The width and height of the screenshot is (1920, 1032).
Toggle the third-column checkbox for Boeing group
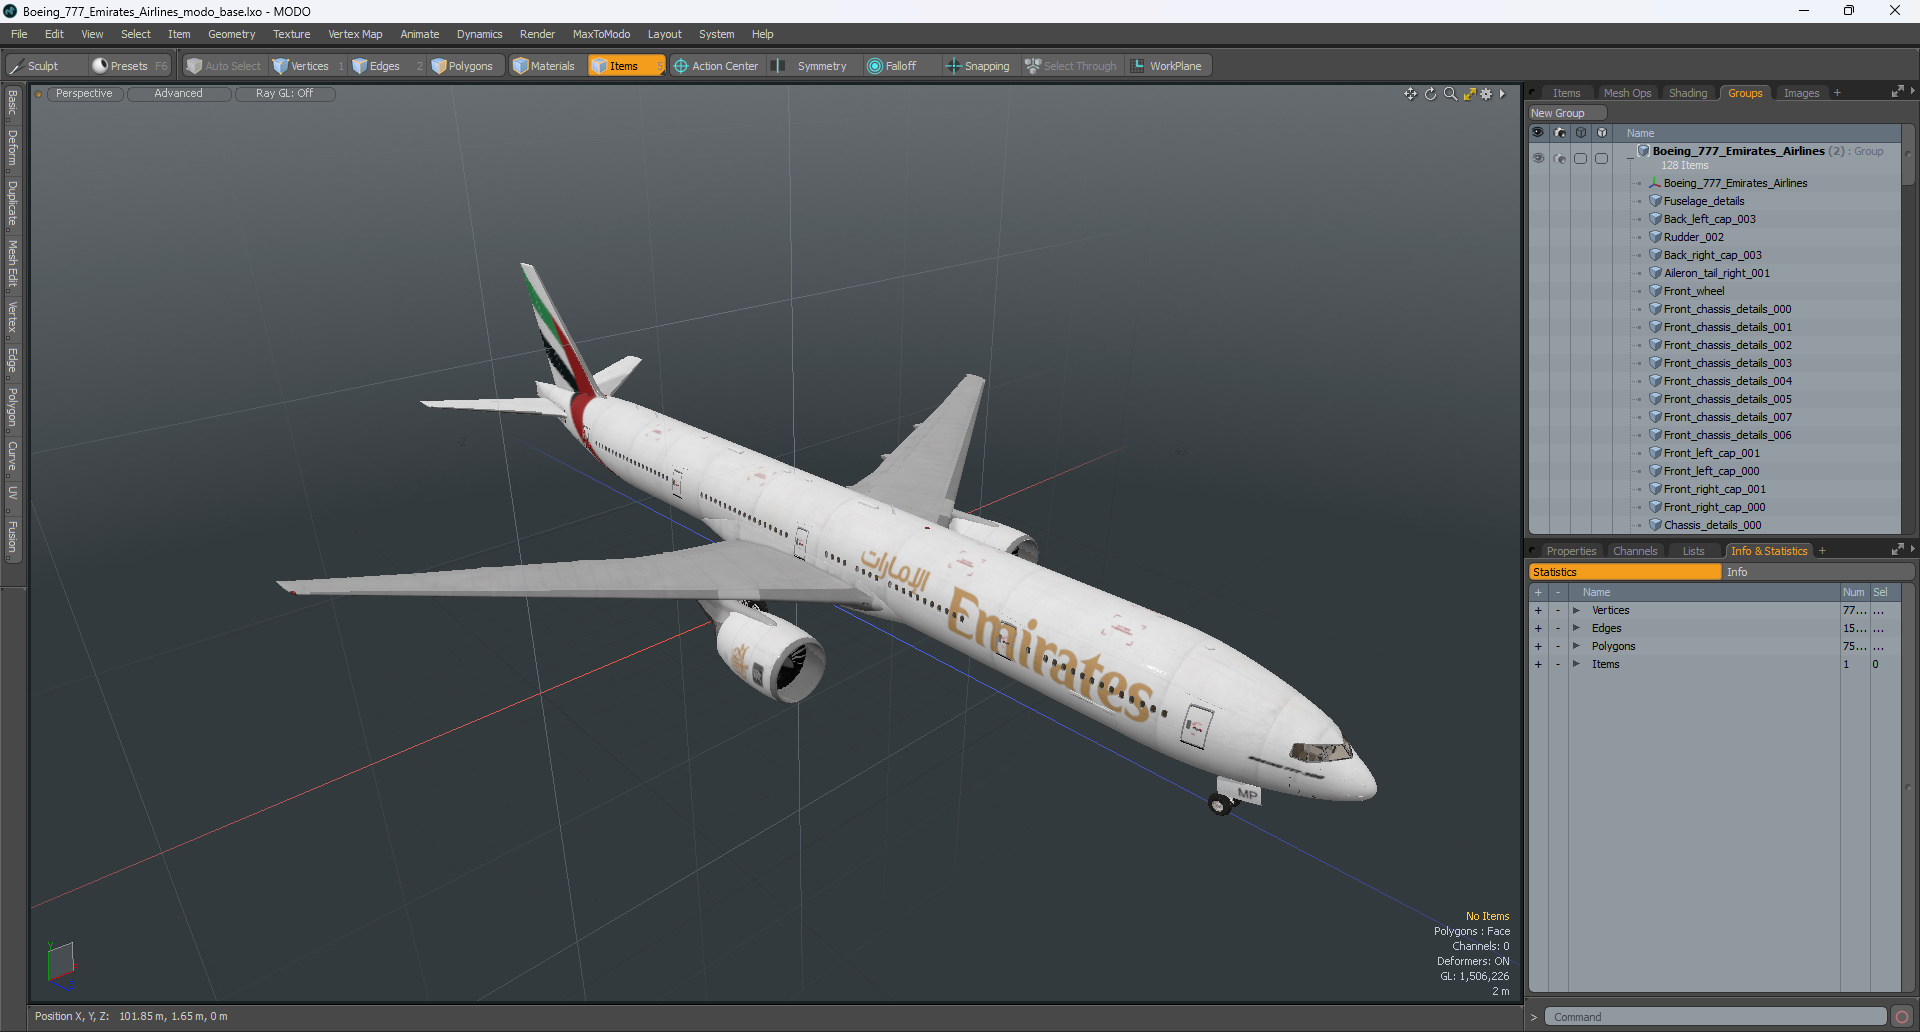click(1580, 158)
